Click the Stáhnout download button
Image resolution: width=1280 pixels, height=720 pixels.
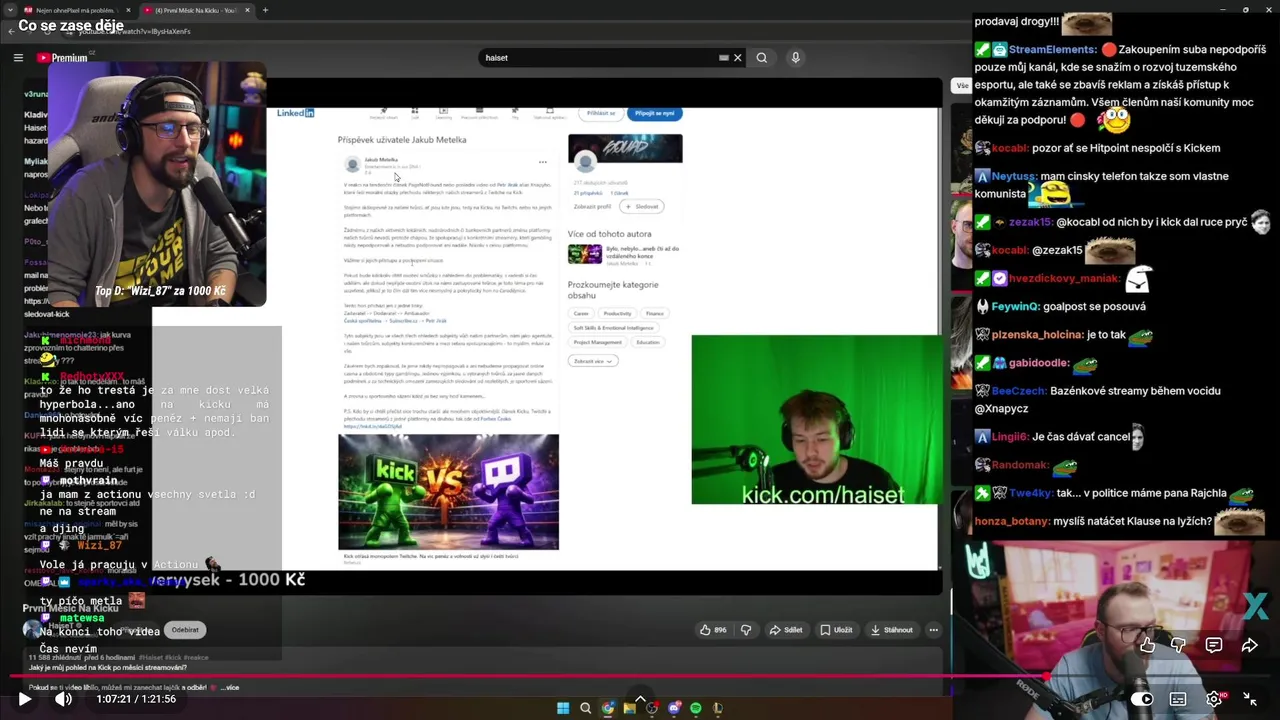point(892,630)
